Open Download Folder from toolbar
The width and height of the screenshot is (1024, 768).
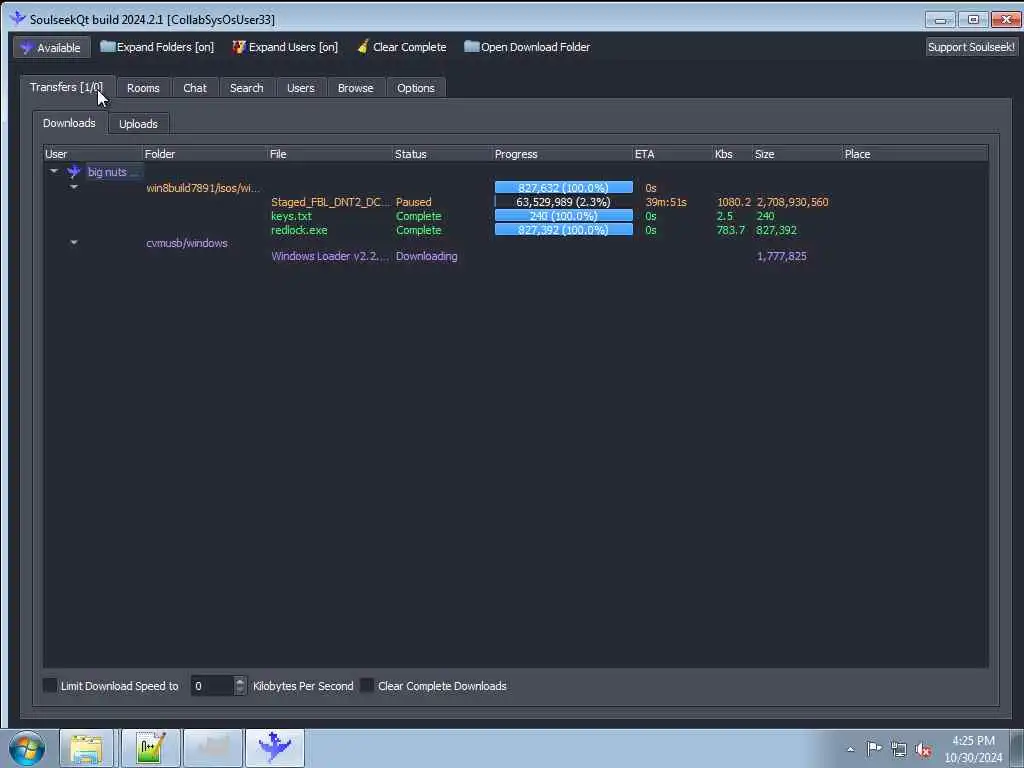pyautogui.click(x=527, y=47)
